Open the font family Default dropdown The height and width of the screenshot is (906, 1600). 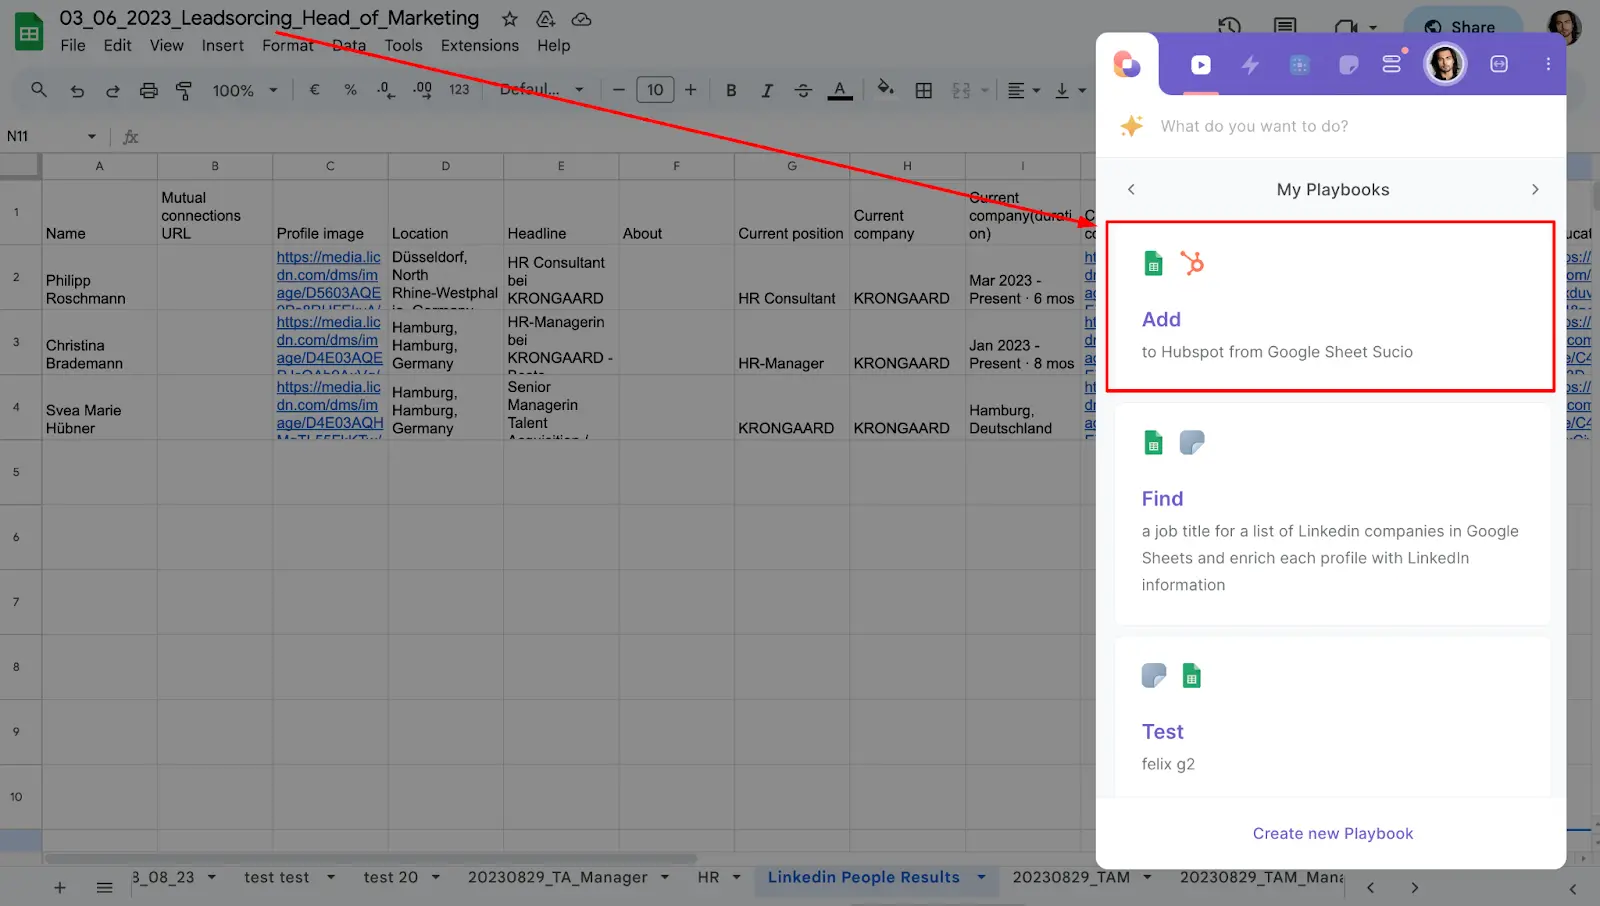click(x=541, y=90)
